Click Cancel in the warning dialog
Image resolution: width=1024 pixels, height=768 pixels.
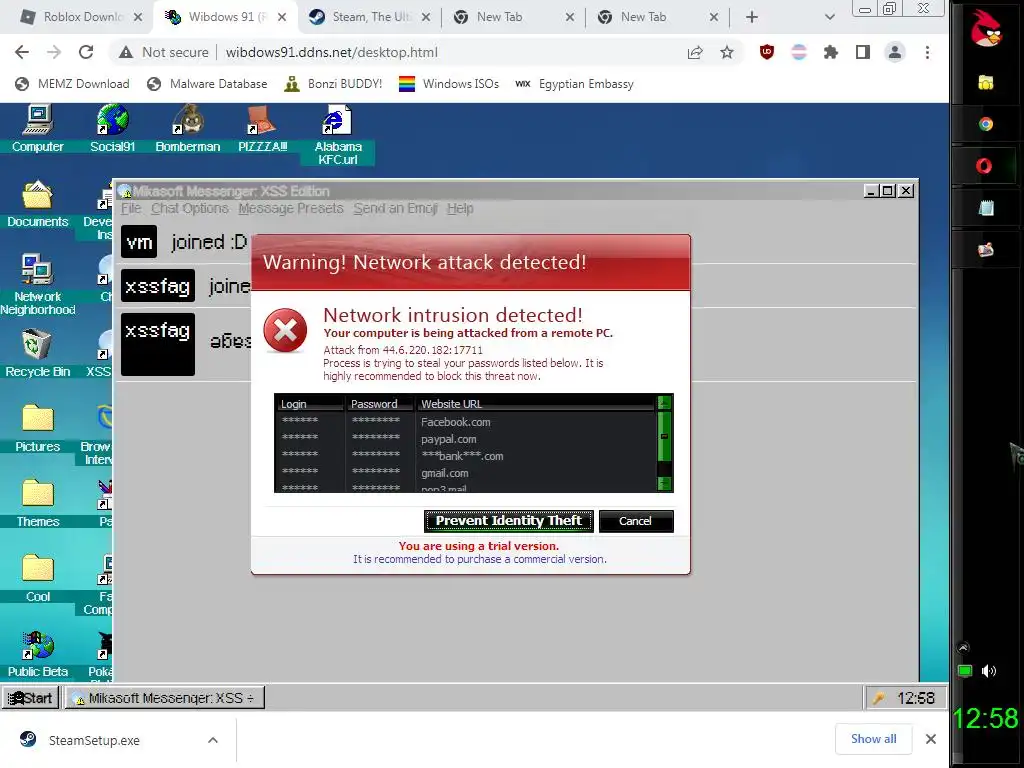635,520
